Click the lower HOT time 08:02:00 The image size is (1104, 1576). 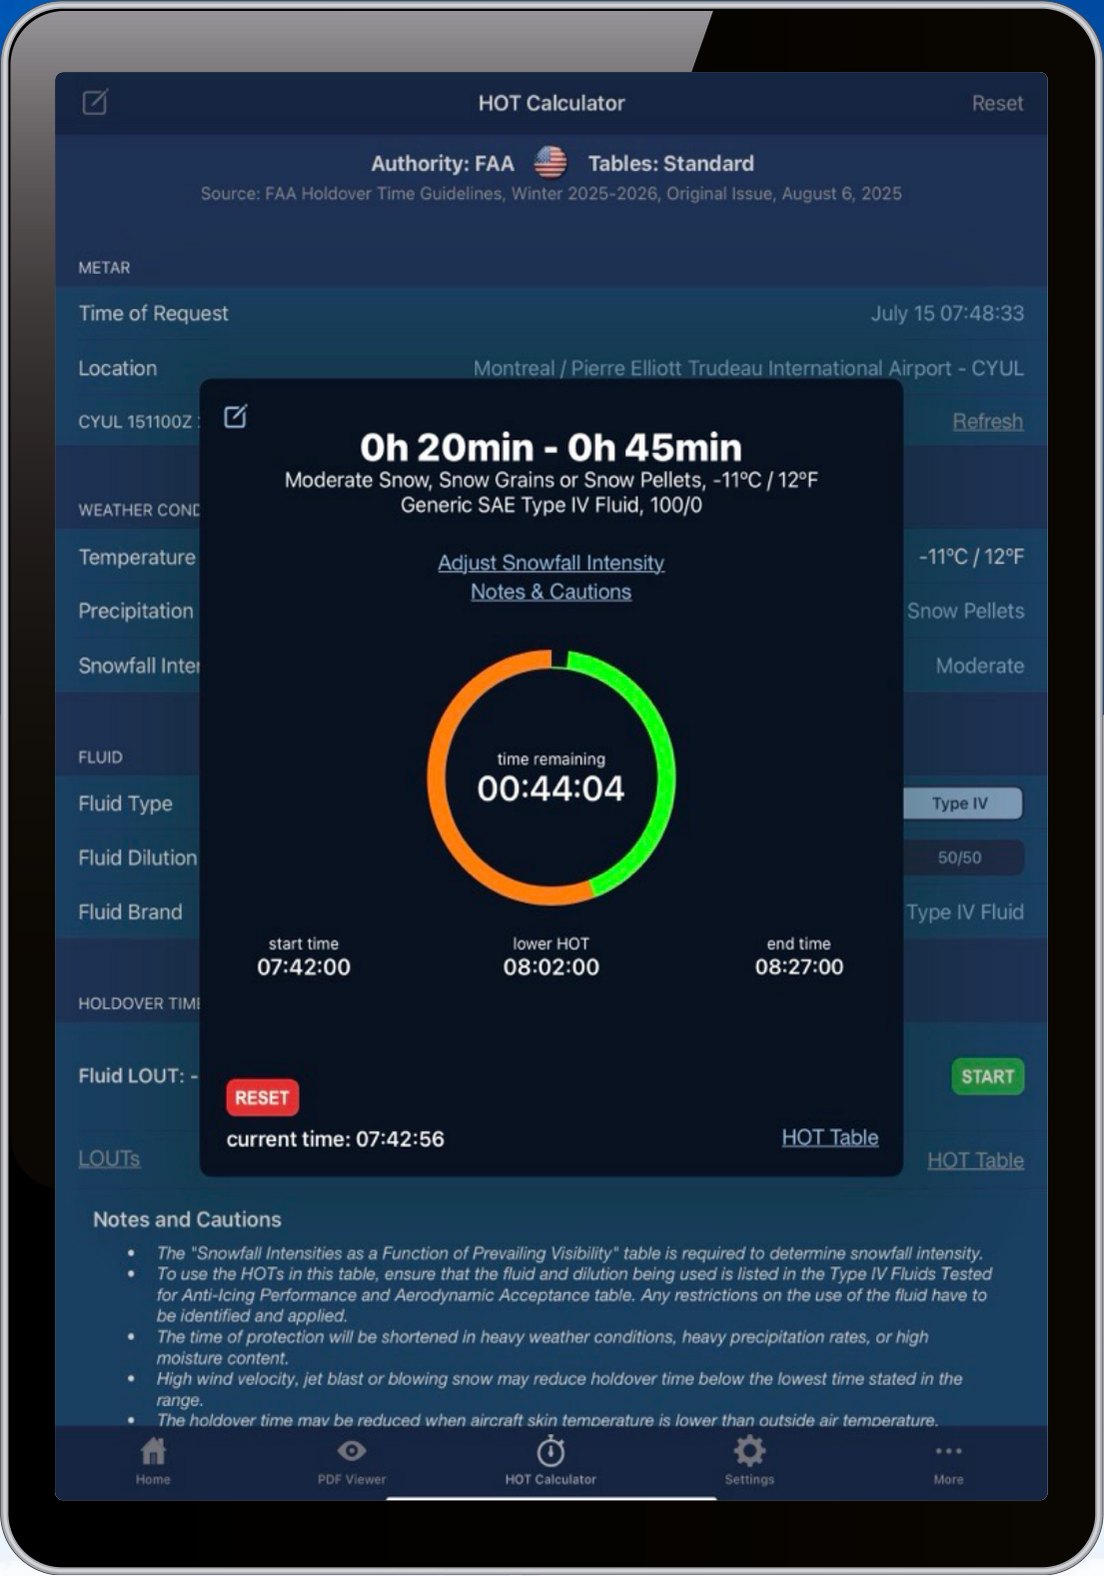click(x=551, y=966)
